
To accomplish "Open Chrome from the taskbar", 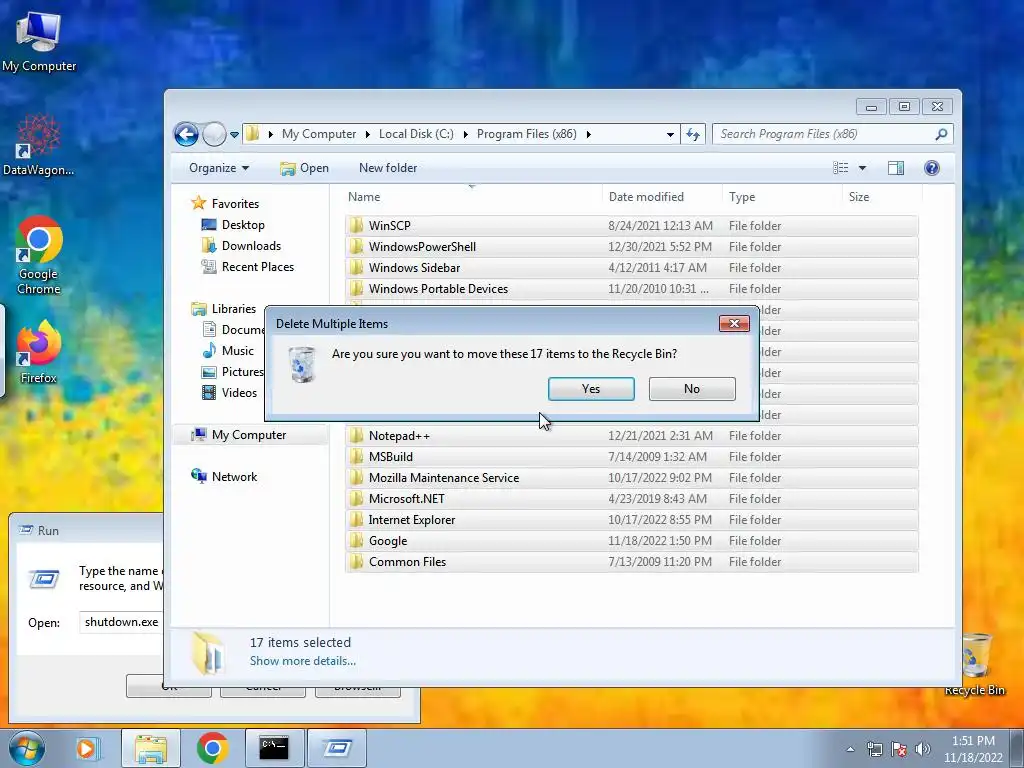I will [212, 748].
